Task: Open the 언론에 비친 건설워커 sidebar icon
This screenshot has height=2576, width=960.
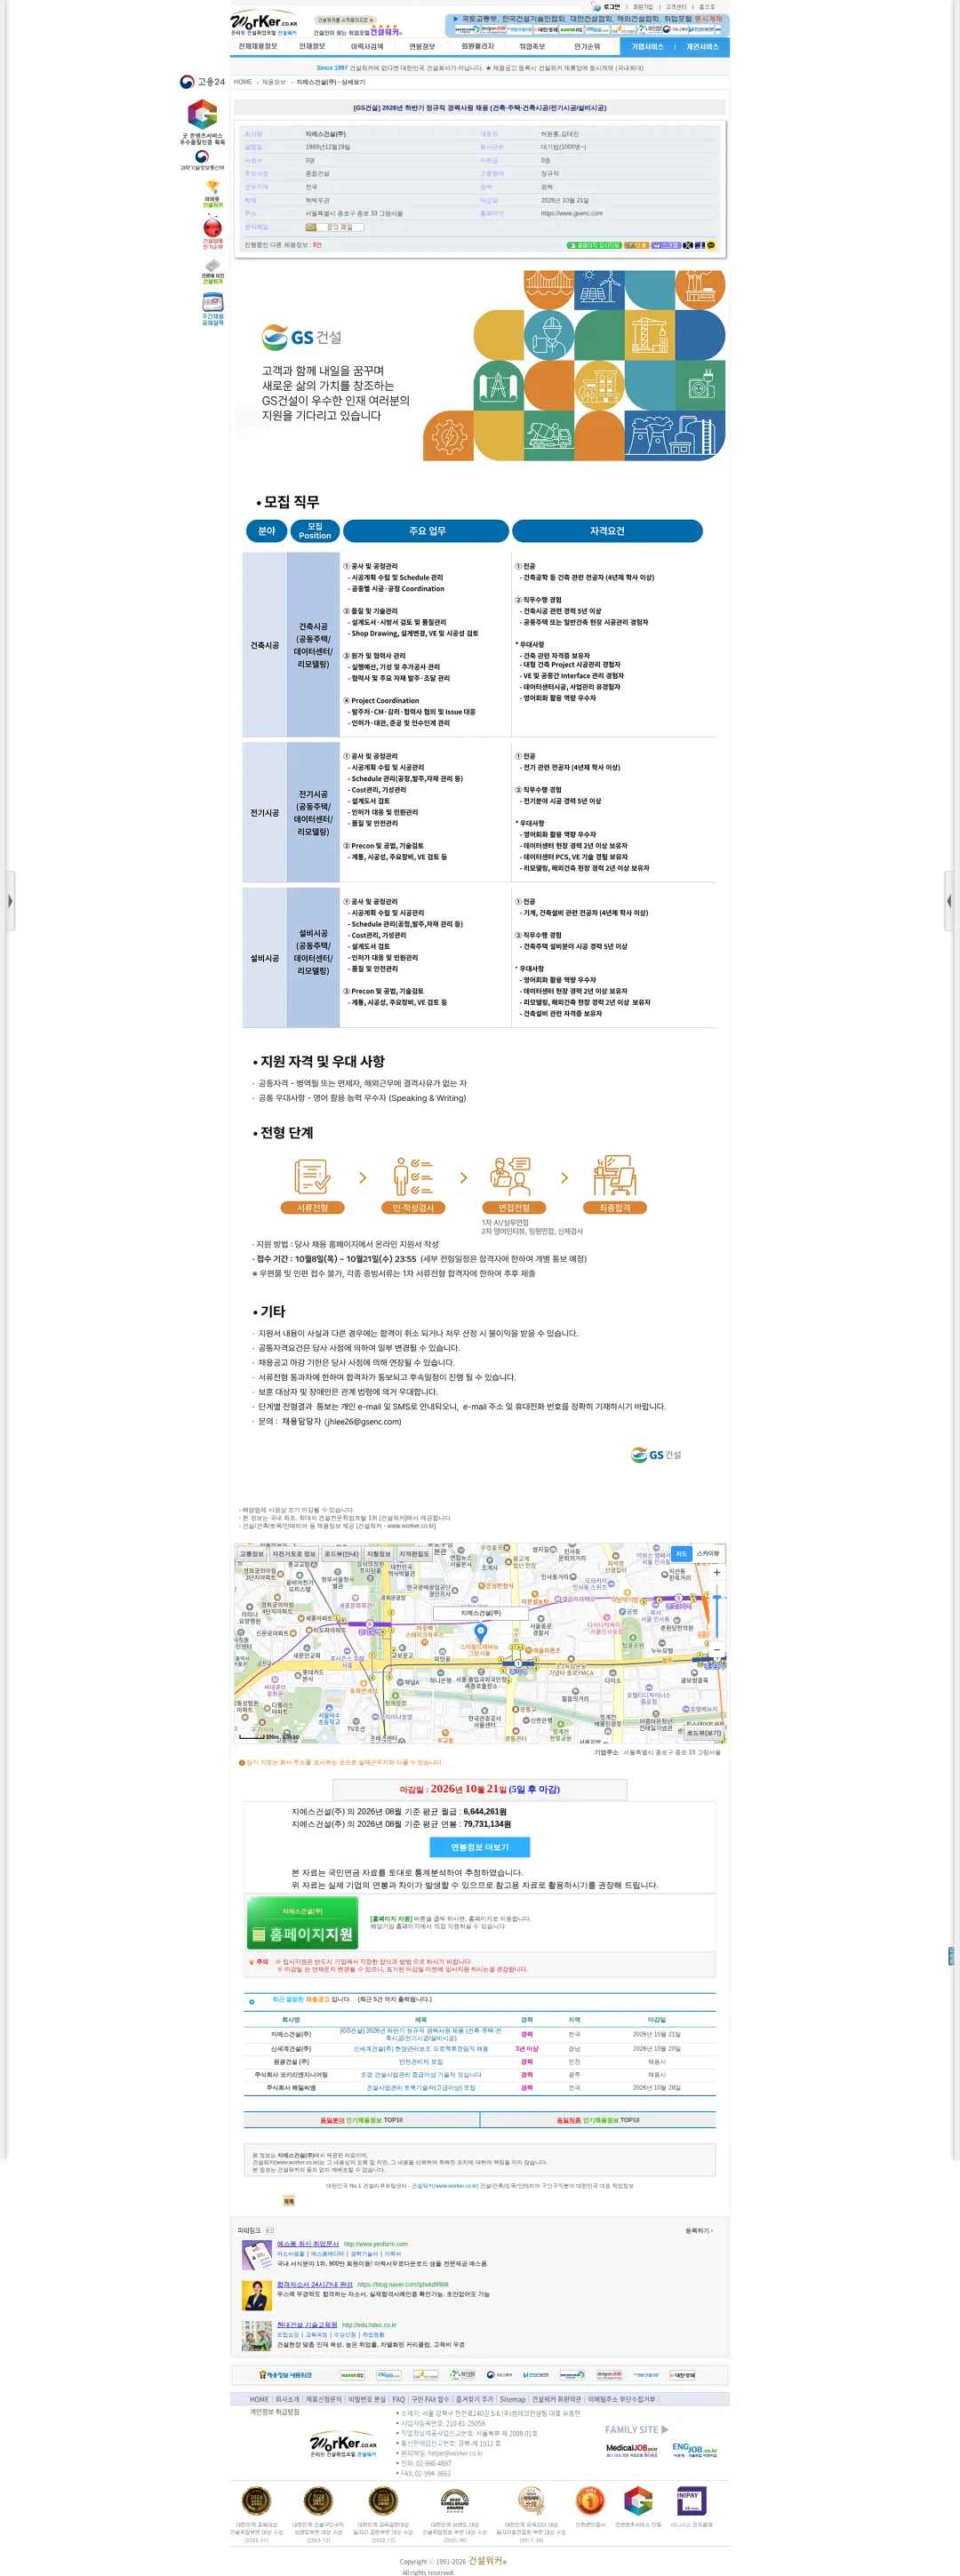Action: coord(212,272)
